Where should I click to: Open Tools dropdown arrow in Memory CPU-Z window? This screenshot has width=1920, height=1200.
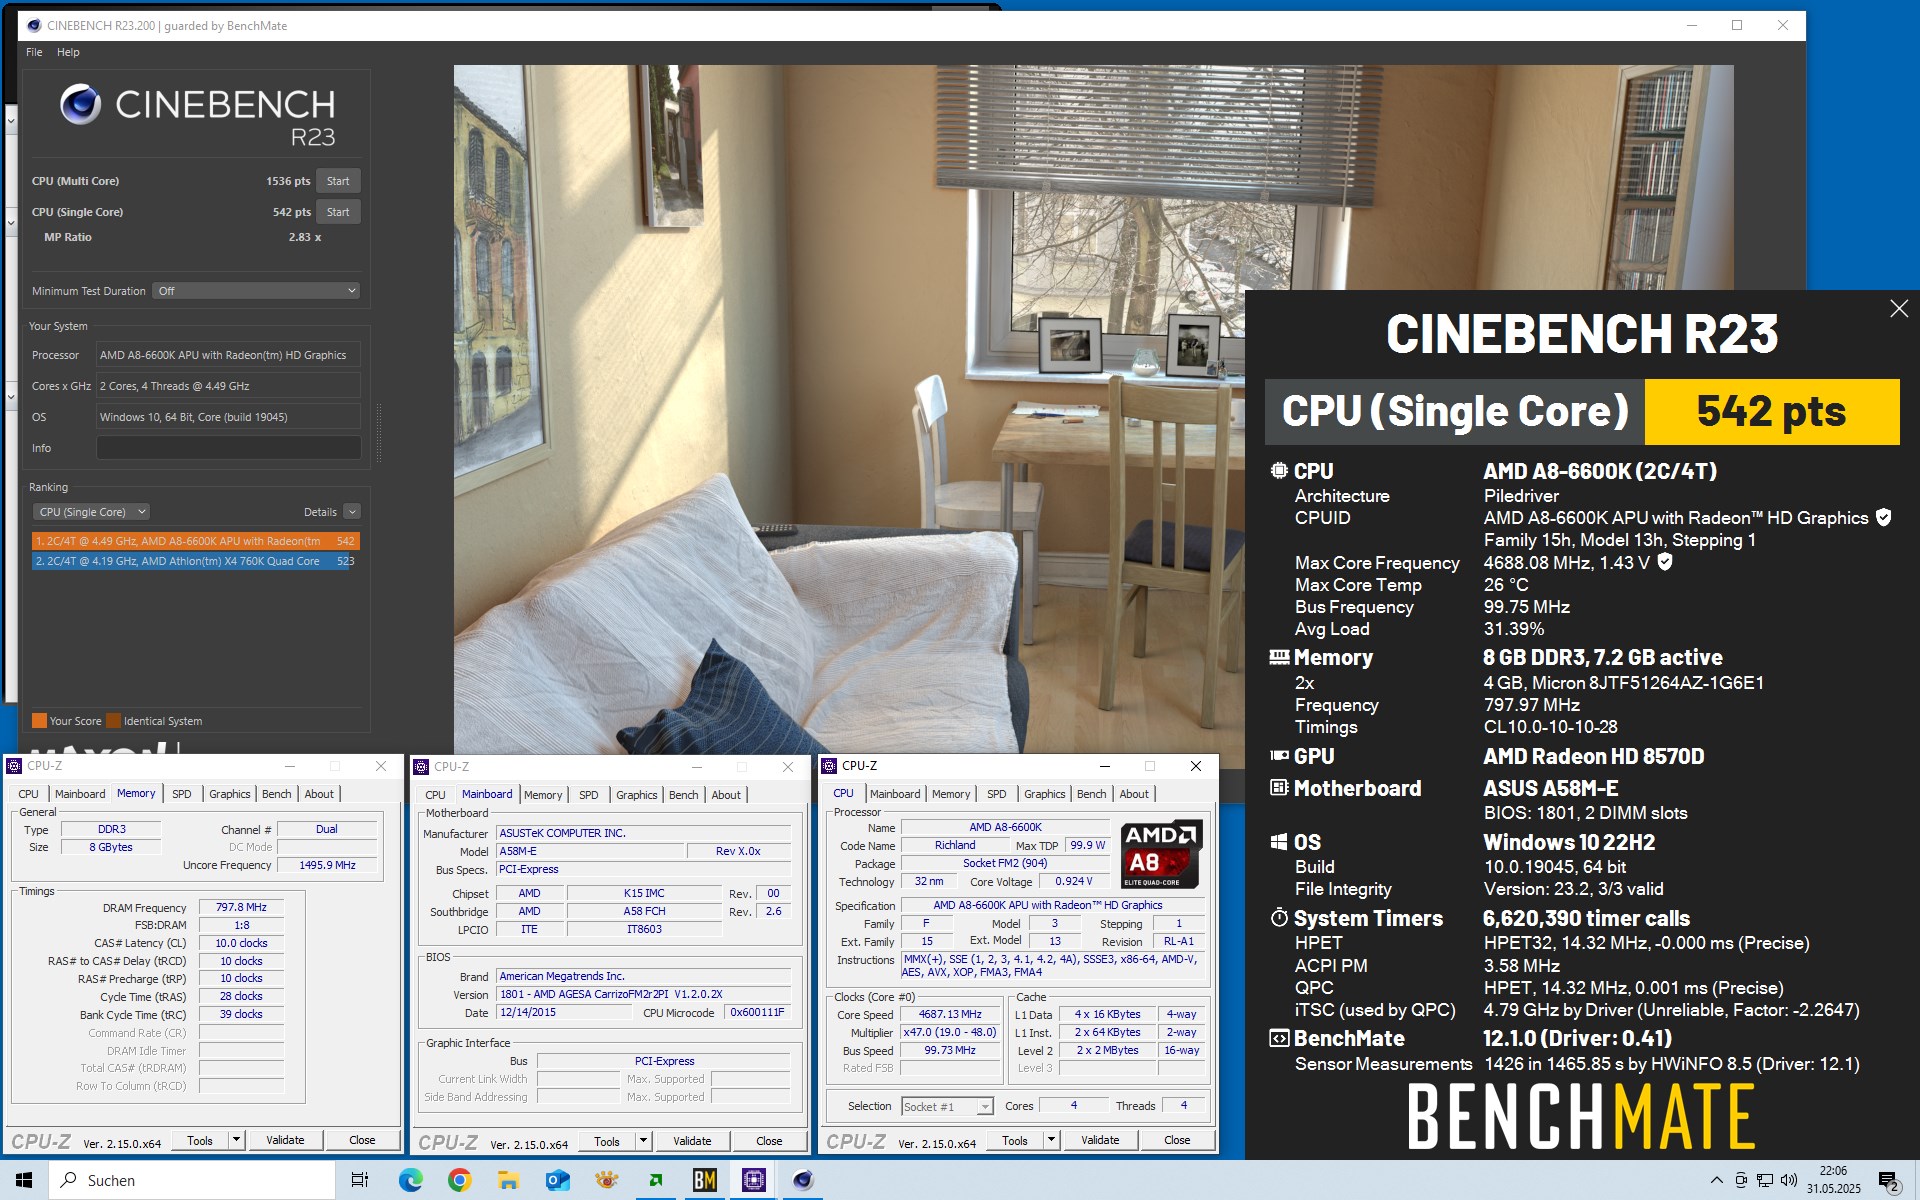pyautogui.click(x=236, y=1140)
